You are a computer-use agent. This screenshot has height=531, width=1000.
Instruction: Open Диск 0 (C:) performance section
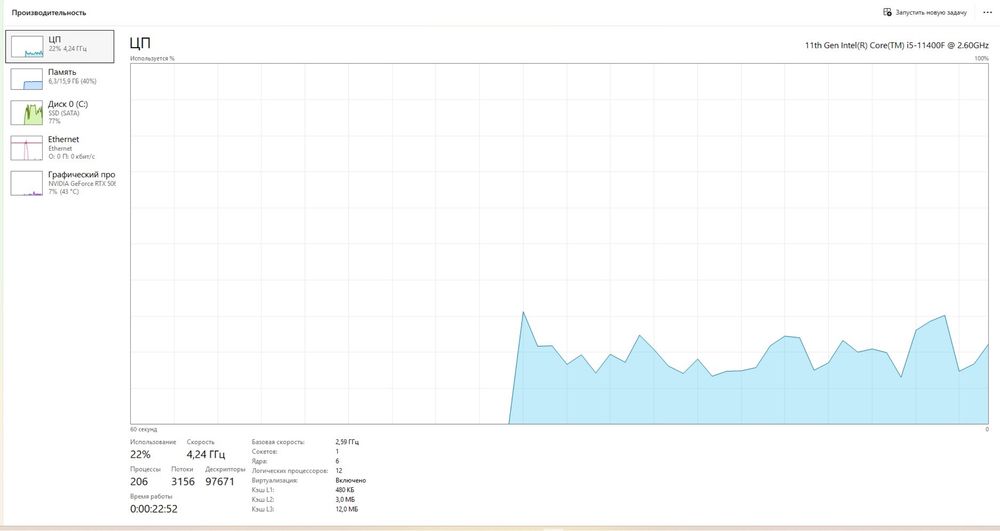click(60, 112)
